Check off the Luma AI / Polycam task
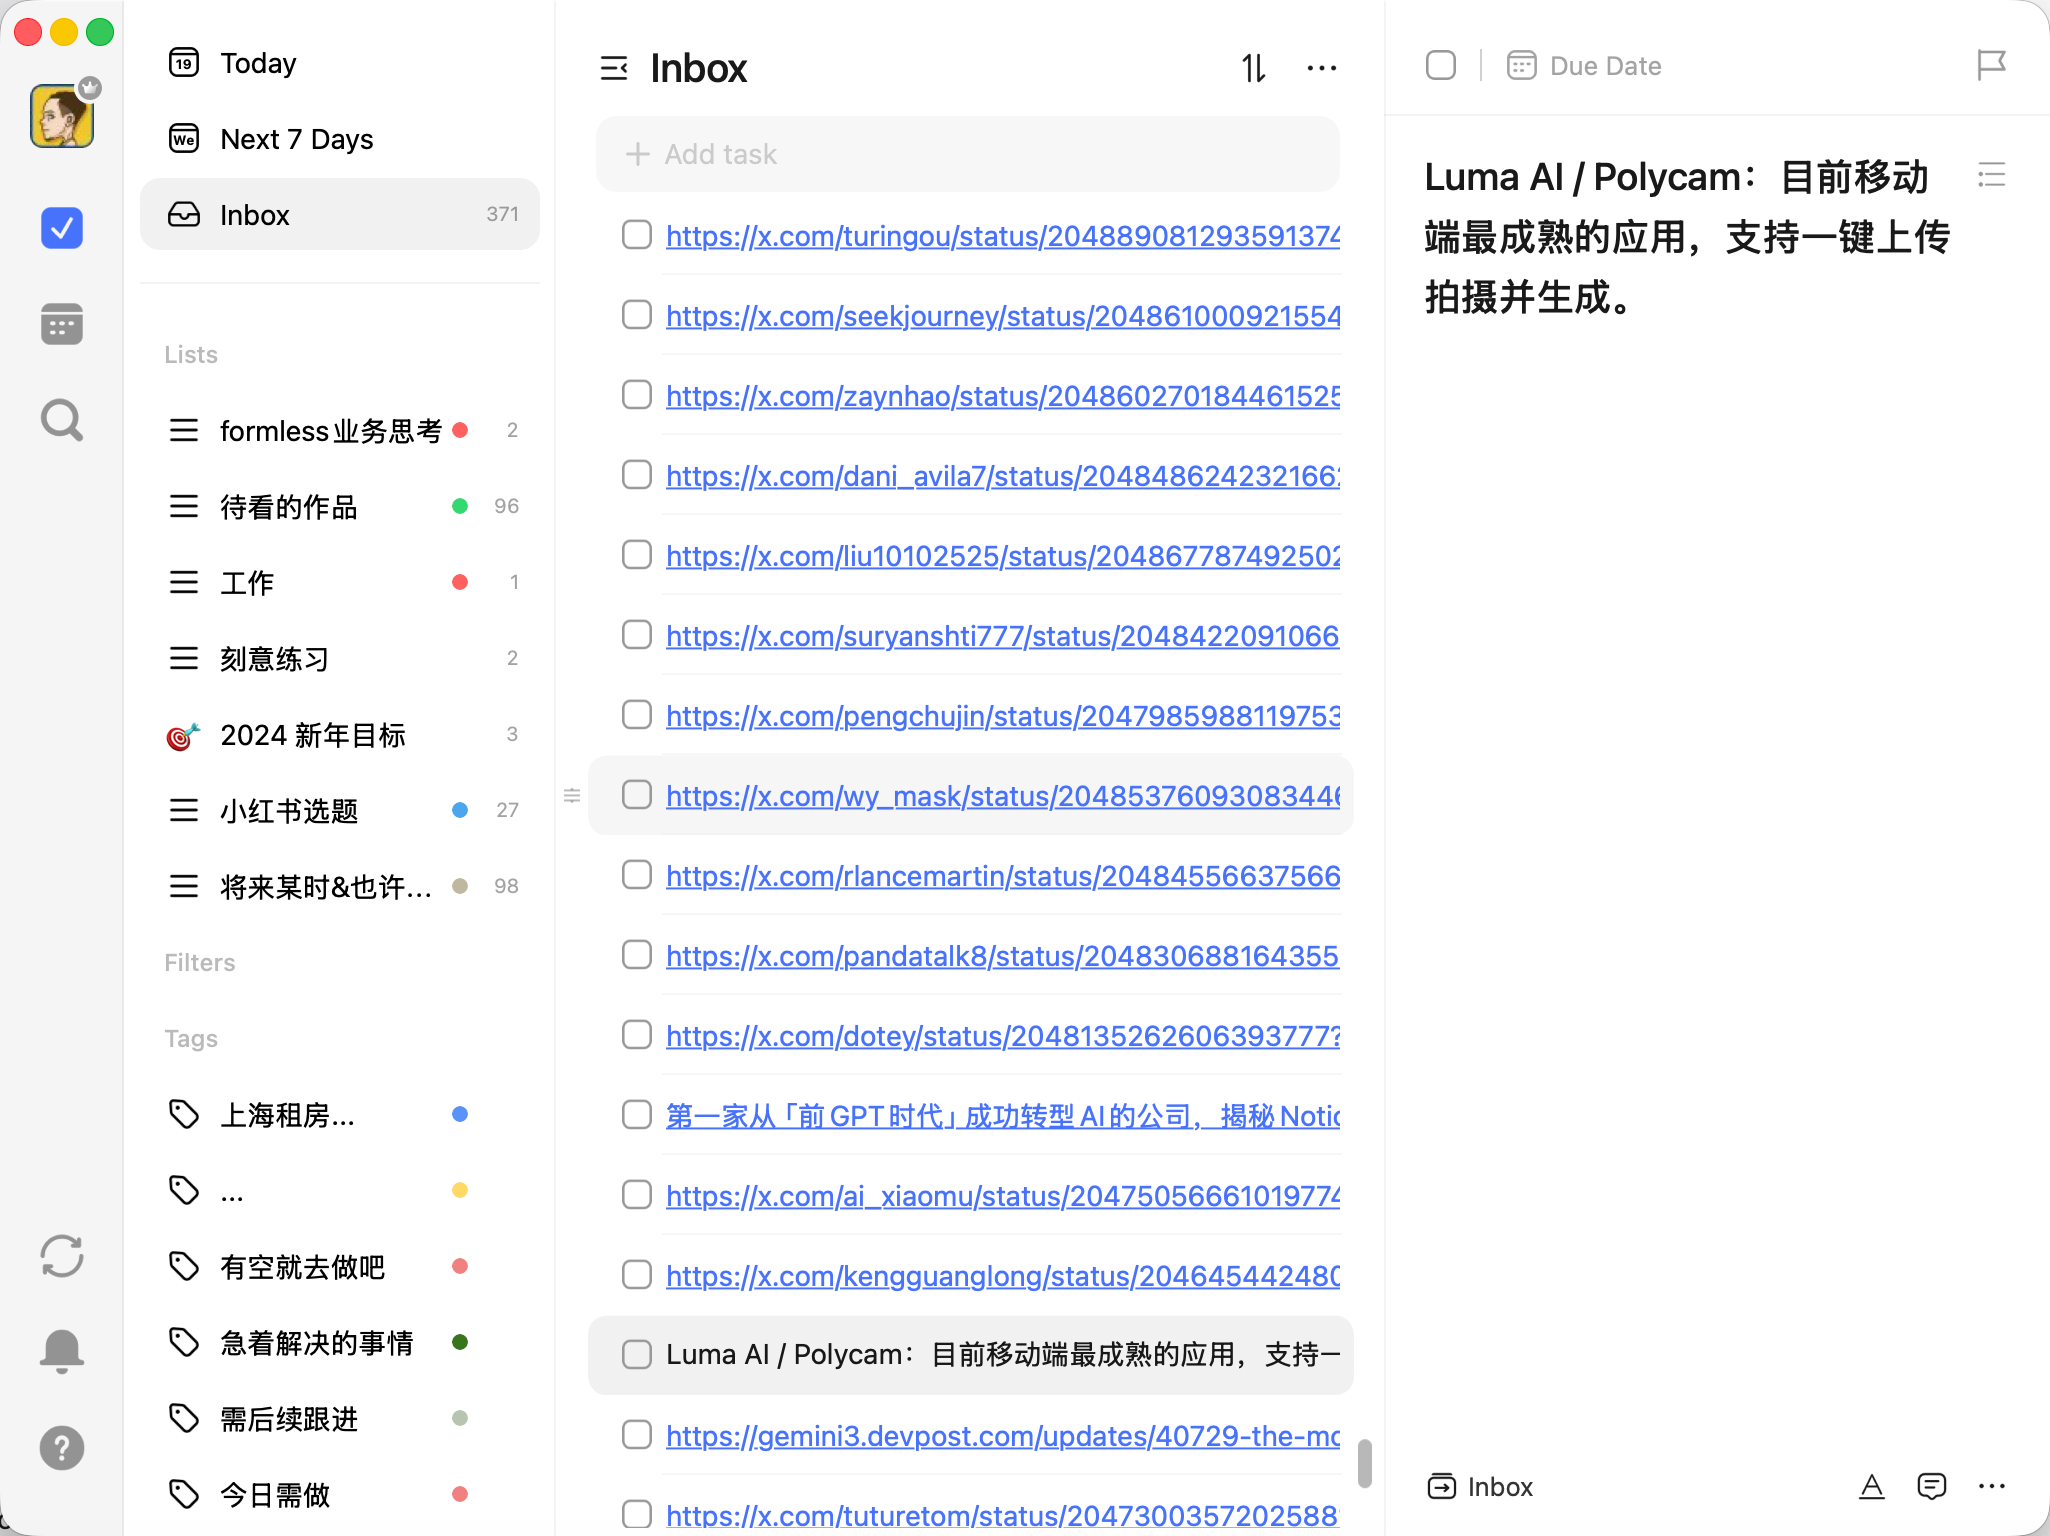This screenshot has width=2050, height=1536. pyautogui.click(x=637, y=1355)
